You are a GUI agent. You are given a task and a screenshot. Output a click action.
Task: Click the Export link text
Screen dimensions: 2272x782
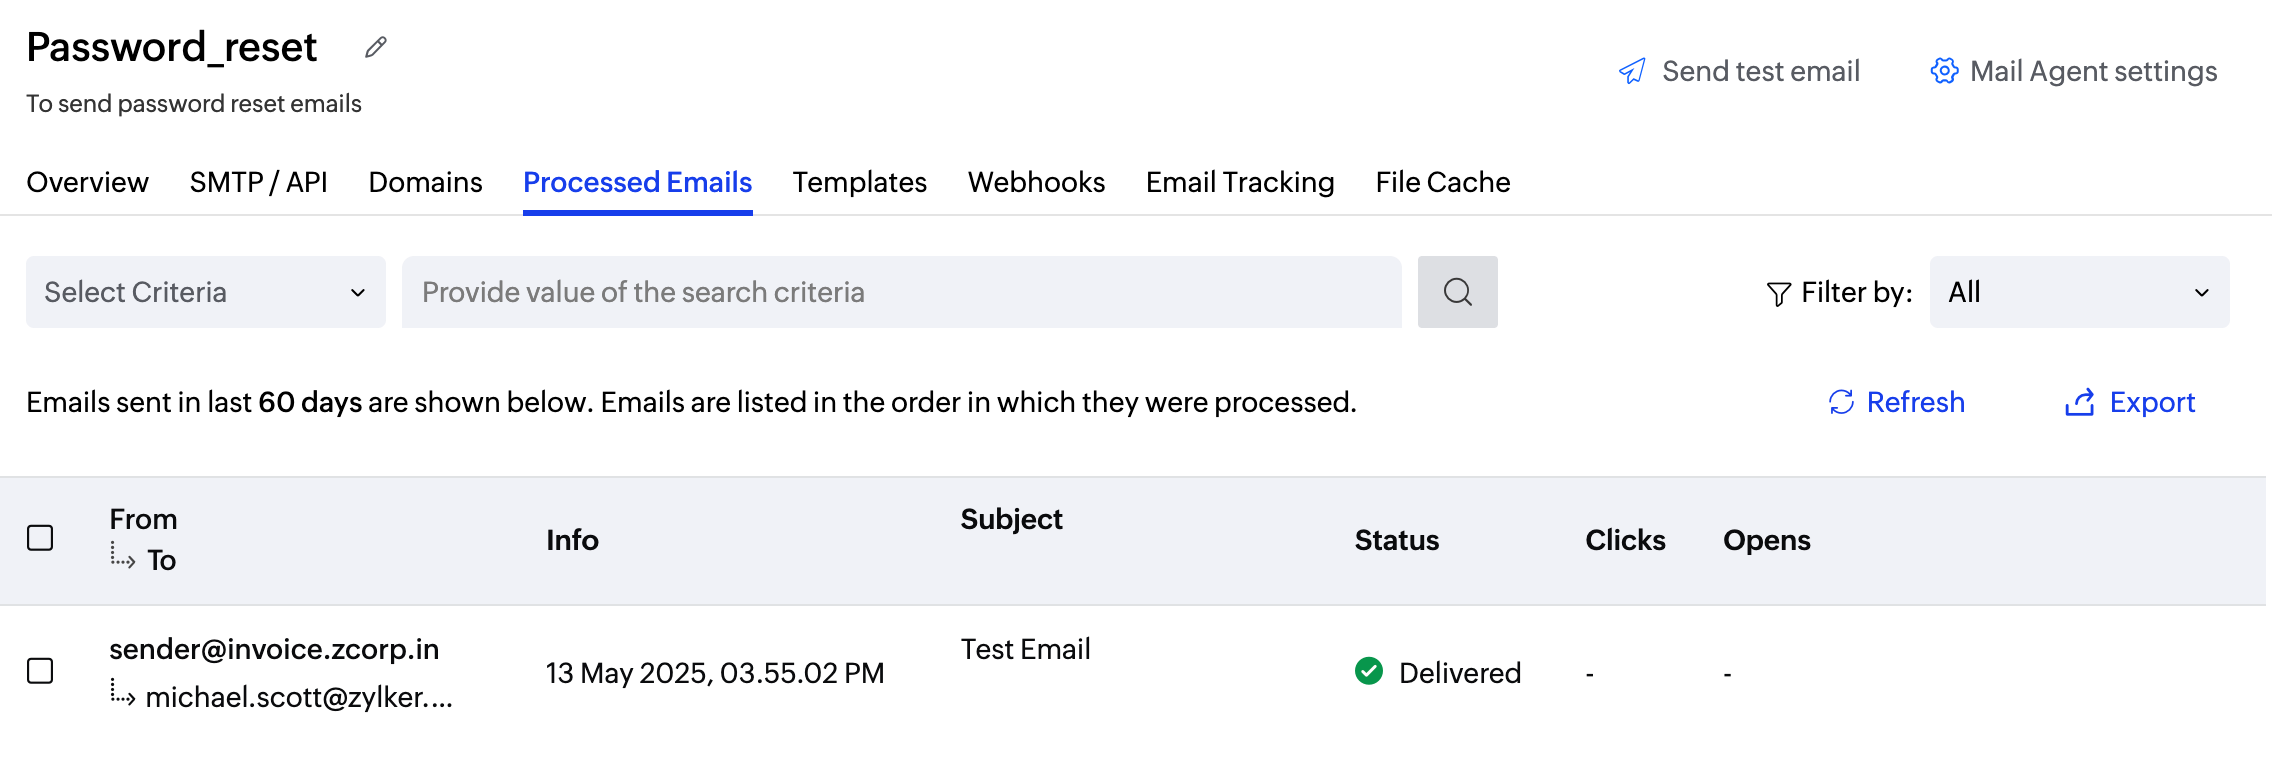2152,402
